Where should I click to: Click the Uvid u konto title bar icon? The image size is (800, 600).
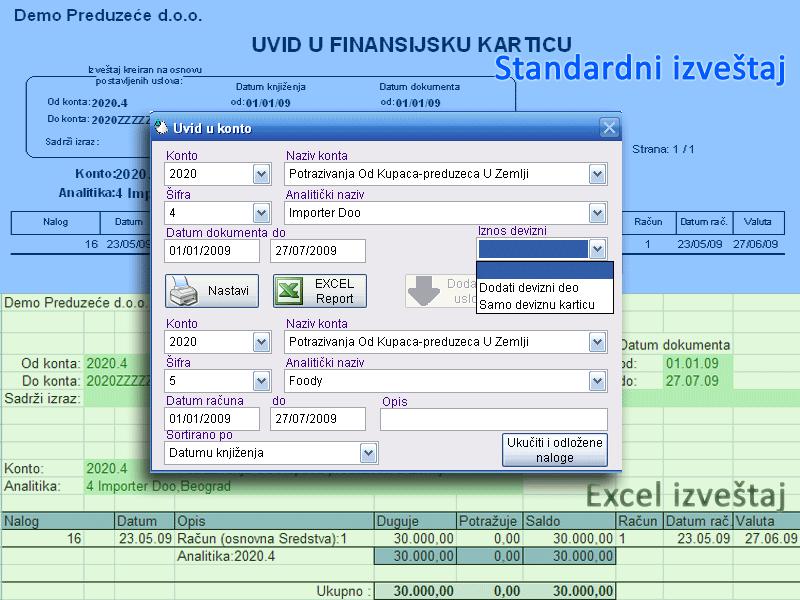coord(163,128)
